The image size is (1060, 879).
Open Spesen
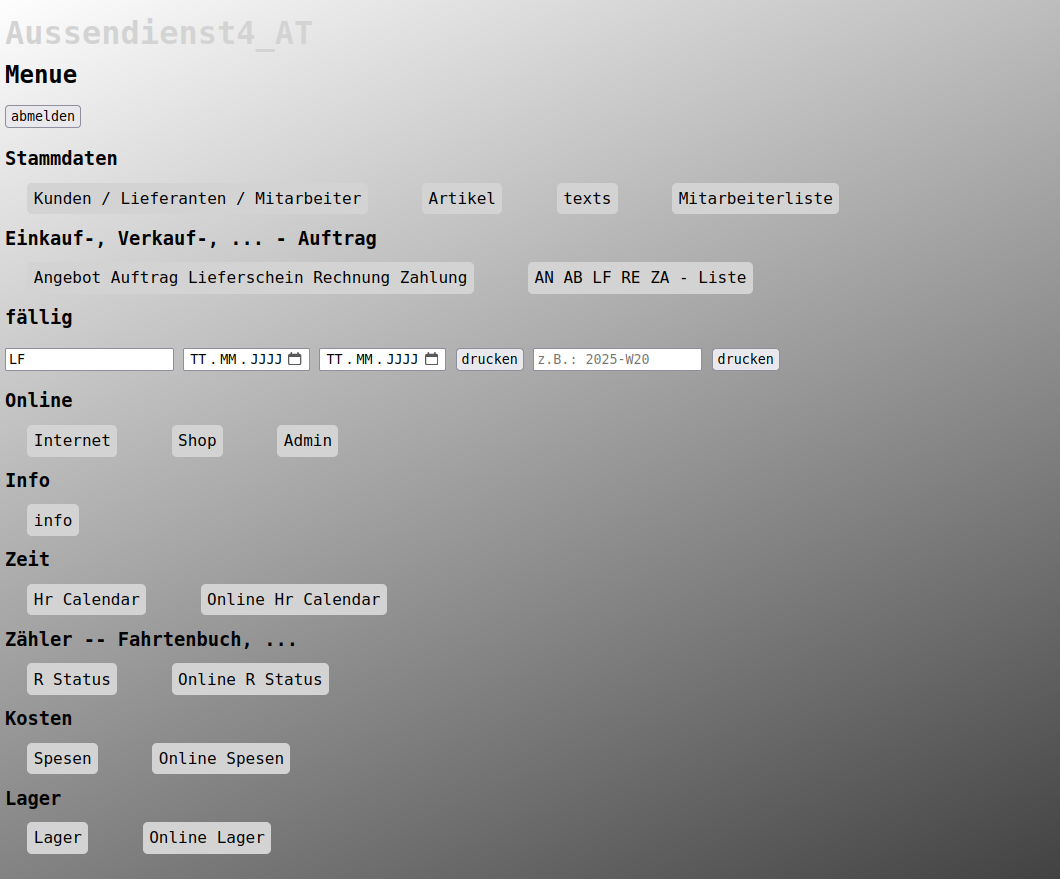tap(62, 759)
